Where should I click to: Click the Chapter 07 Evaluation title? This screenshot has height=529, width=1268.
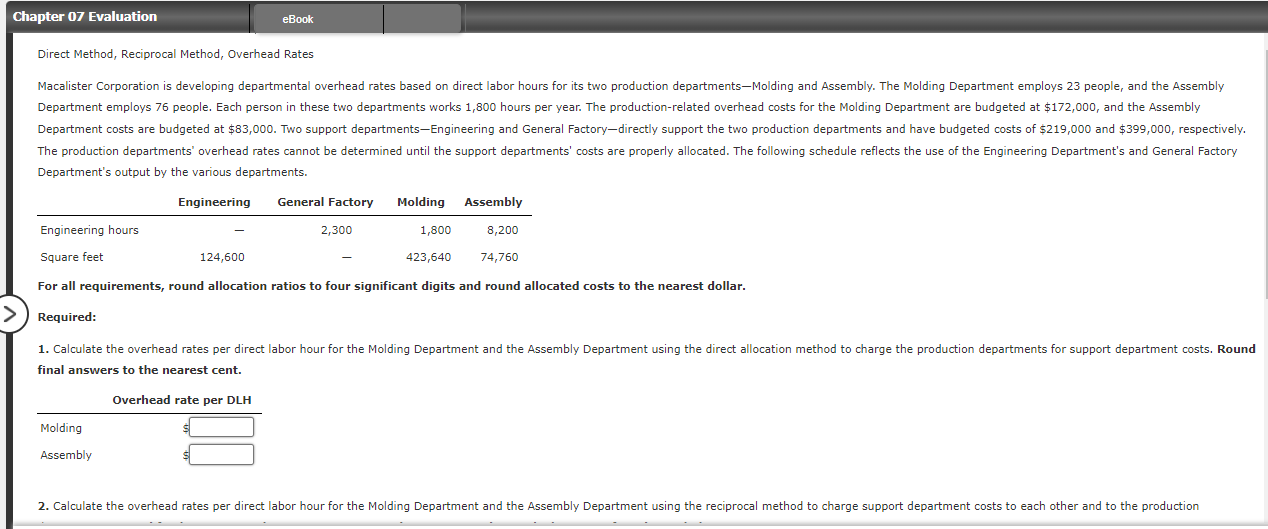pyautogui.click(x=85, y=17)
